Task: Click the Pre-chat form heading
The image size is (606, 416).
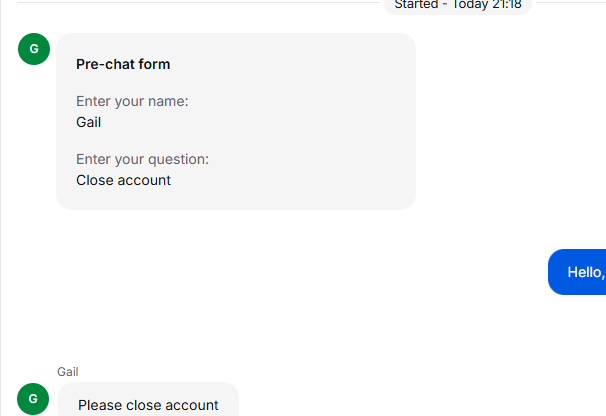Action: tap(123, 64)
